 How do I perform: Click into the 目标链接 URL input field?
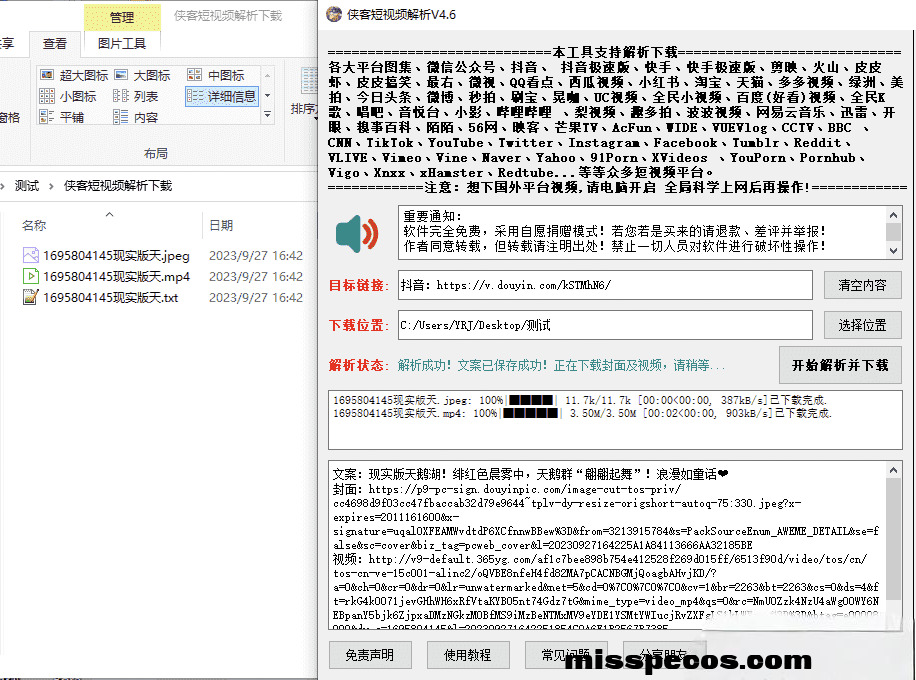[605, 285]
